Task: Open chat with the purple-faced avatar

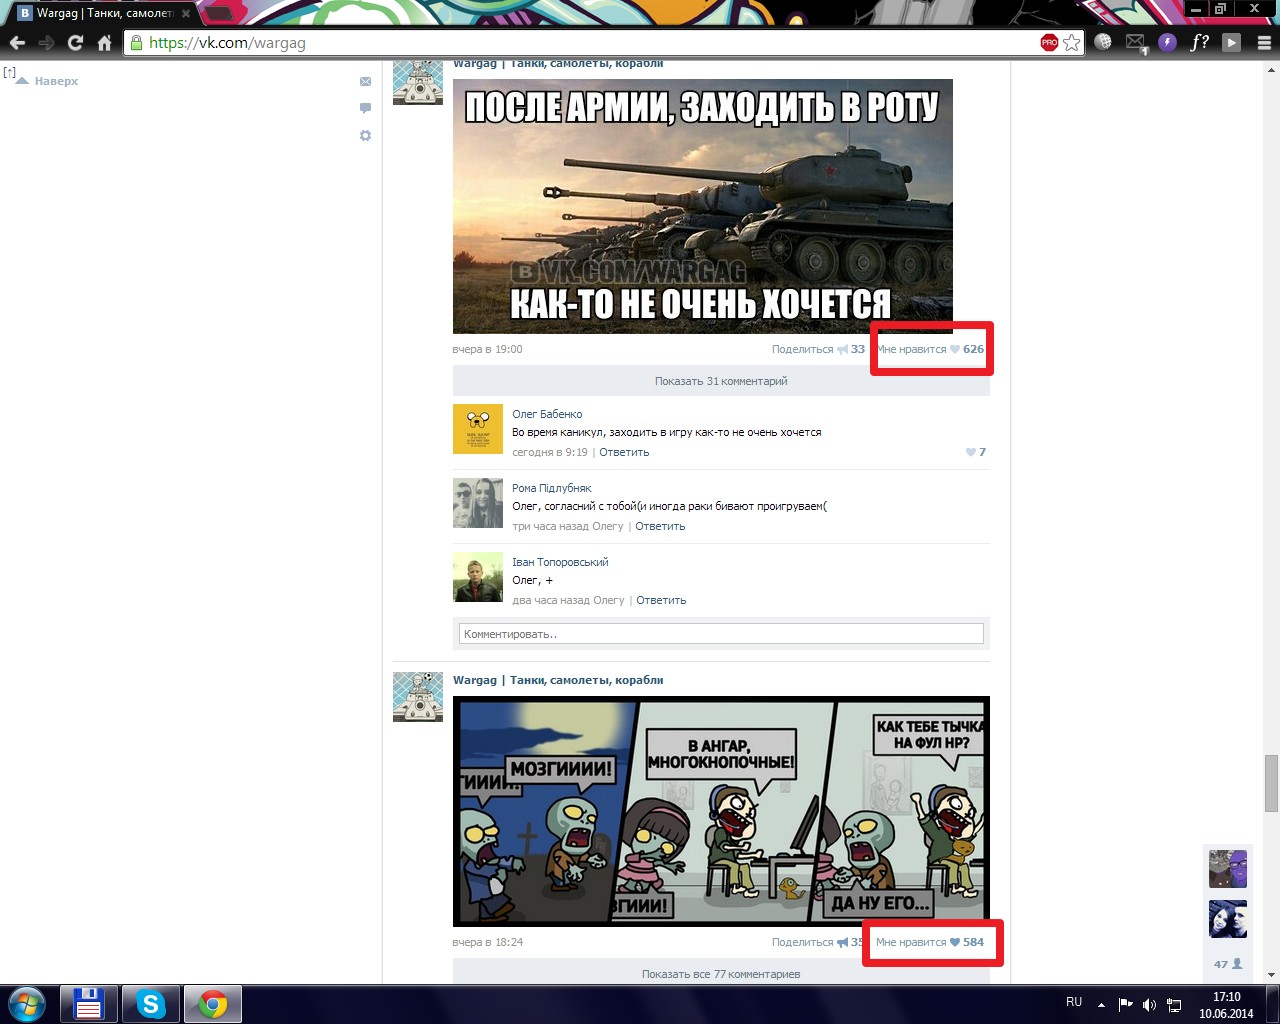Action: coord(1228,869)
